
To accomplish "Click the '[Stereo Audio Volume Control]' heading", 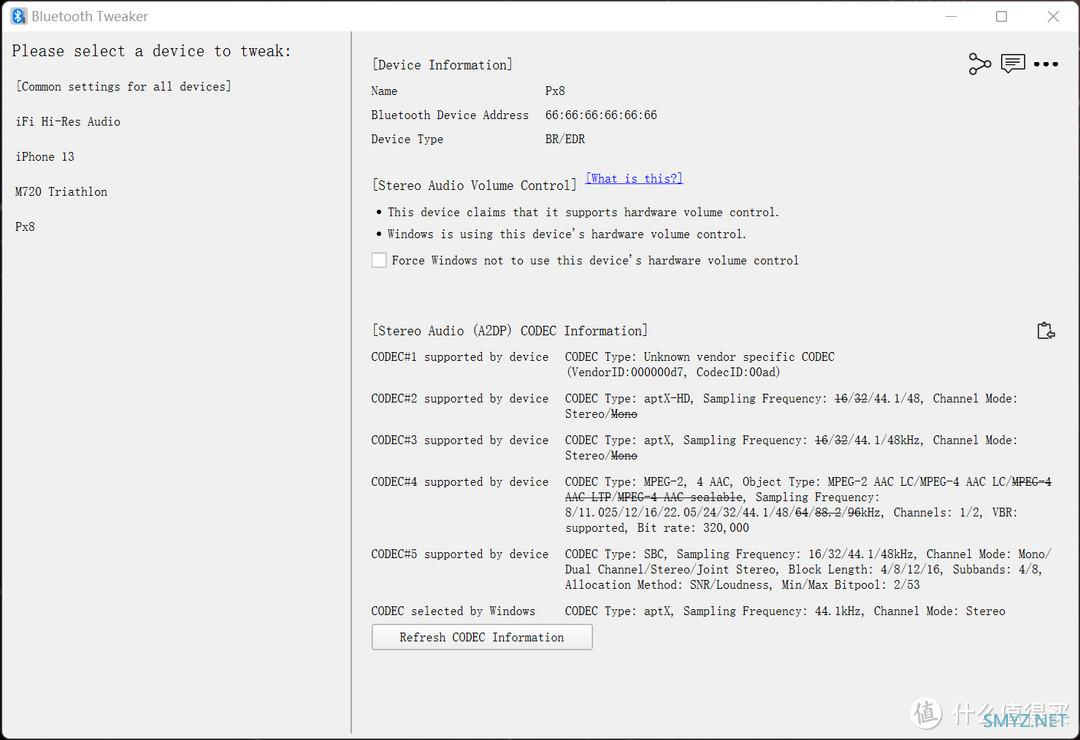I will (474, 185).
